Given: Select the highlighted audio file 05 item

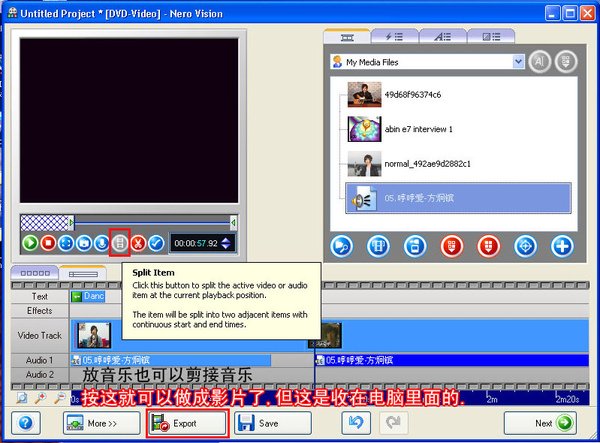Looking at the screenshot, I should click(x=458, y=198).
